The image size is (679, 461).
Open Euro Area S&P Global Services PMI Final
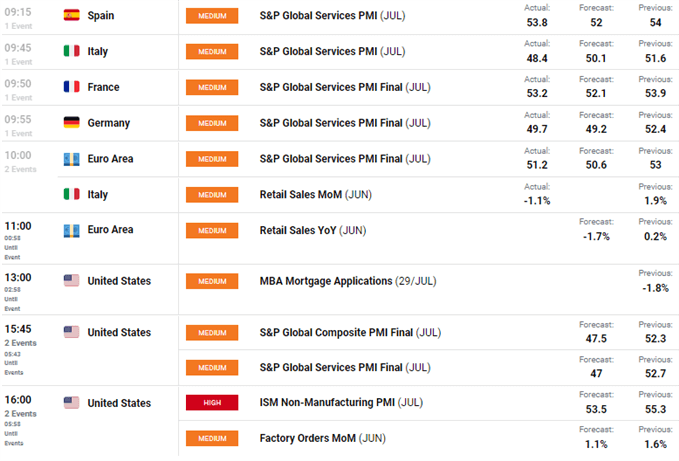(x=345, y=159)
